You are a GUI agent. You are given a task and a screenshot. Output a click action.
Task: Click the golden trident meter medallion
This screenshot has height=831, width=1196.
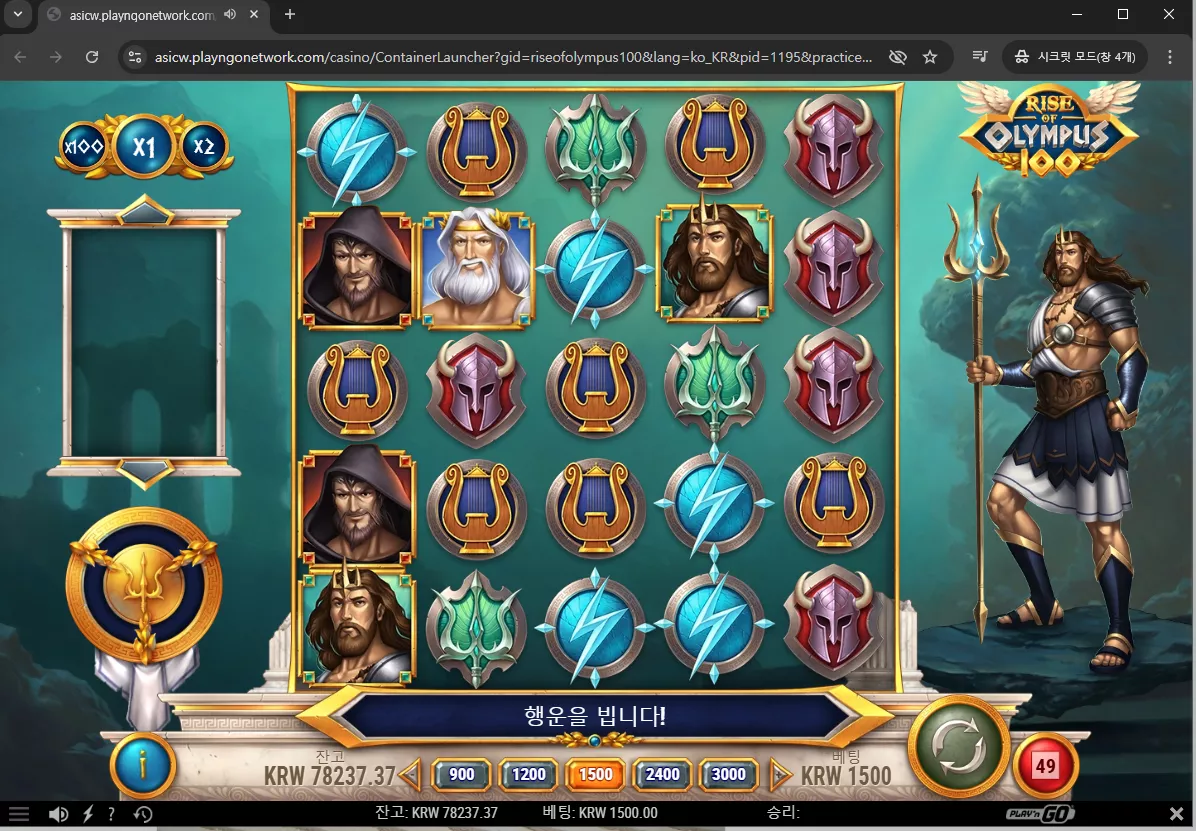click(144, 585)
